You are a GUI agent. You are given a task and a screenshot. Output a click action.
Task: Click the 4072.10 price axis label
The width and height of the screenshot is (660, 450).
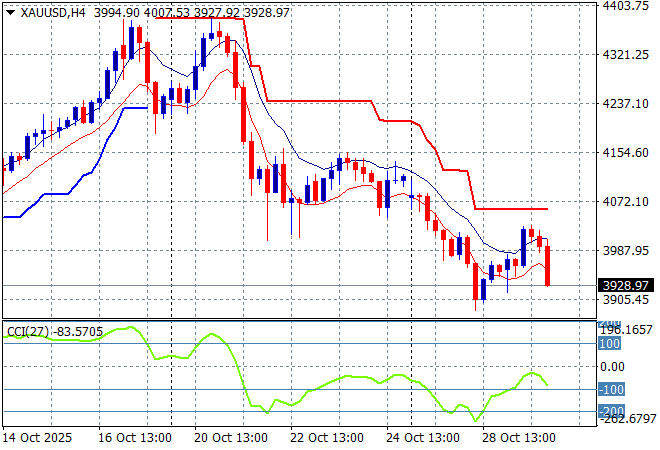(x=625, y=202)
